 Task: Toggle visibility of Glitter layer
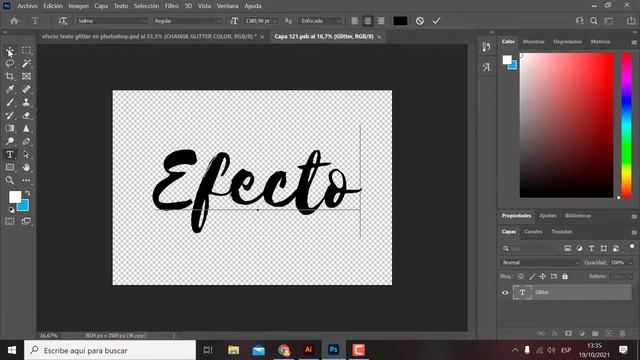[505, 292]
